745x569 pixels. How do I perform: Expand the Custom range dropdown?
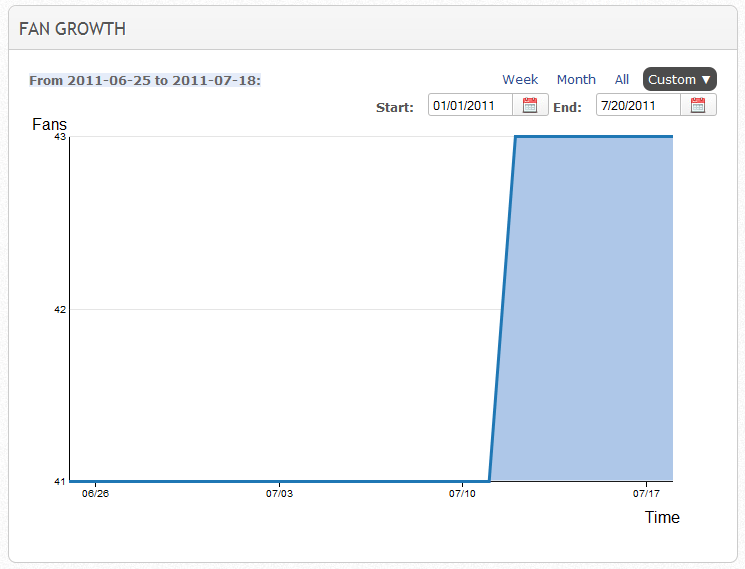pos(679,79)
